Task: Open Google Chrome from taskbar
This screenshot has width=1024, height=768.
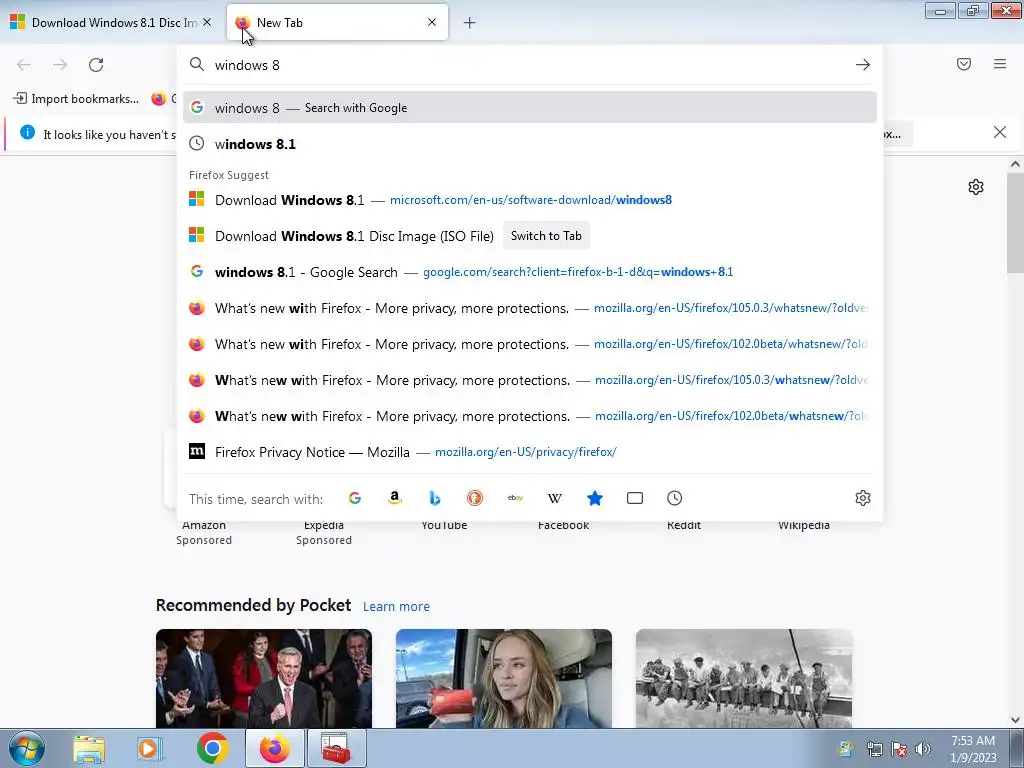Action: (x=212, y=748)
